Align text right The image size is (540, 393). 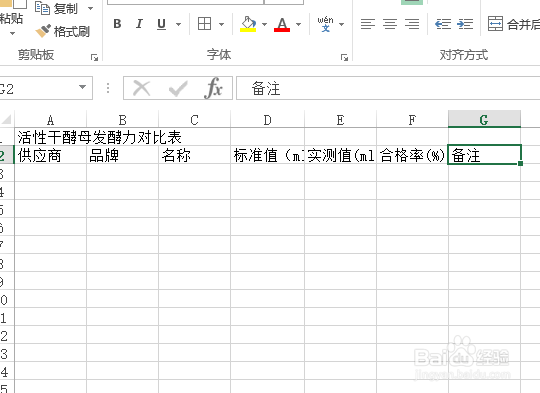pos(412,24)
